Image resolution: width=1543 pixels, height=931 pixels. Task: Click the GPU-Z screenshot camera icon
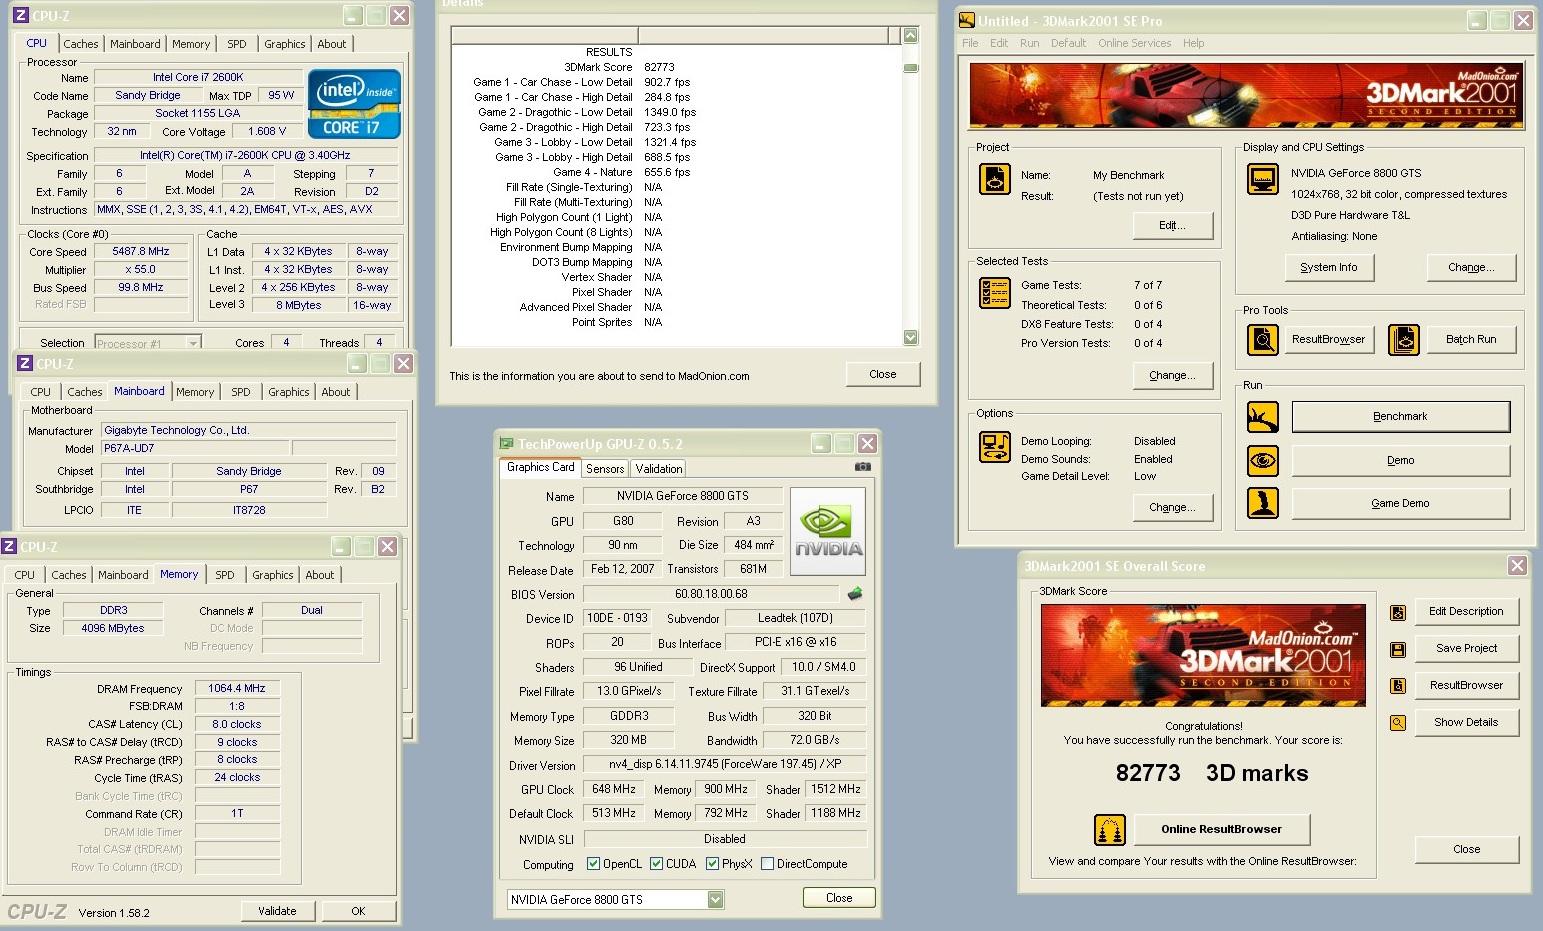(862, 467)
